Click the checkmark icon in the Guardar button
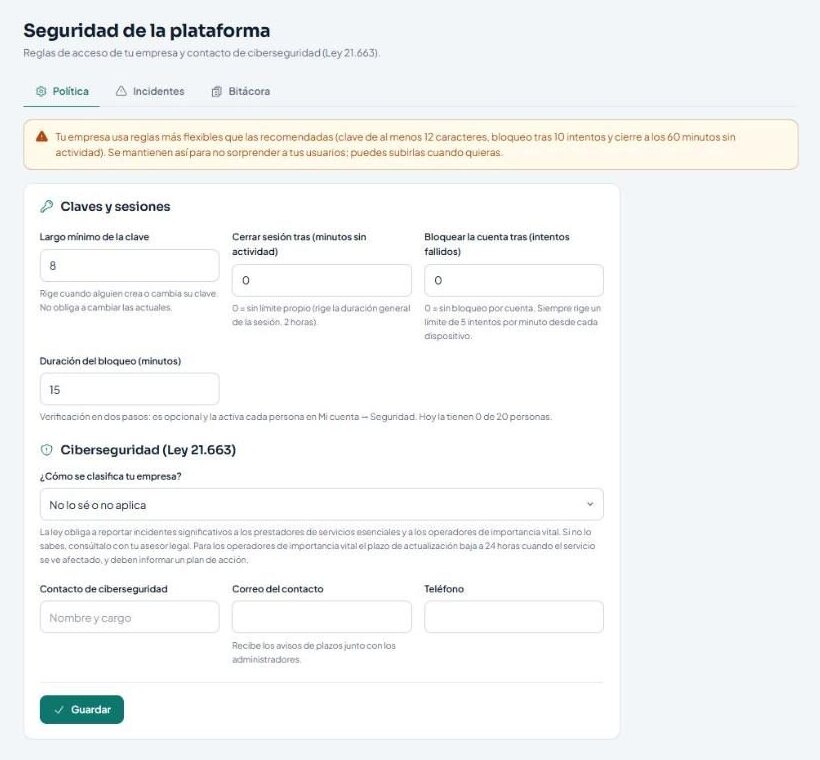This screenshot has width=820, height=760. (59, 710)
